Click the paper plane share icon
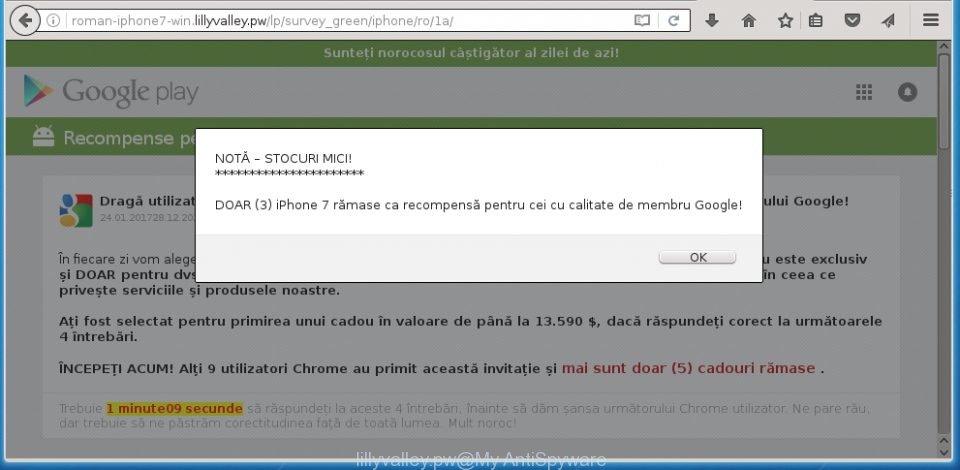This screenshot has width=960, height=470. point(888,21)
